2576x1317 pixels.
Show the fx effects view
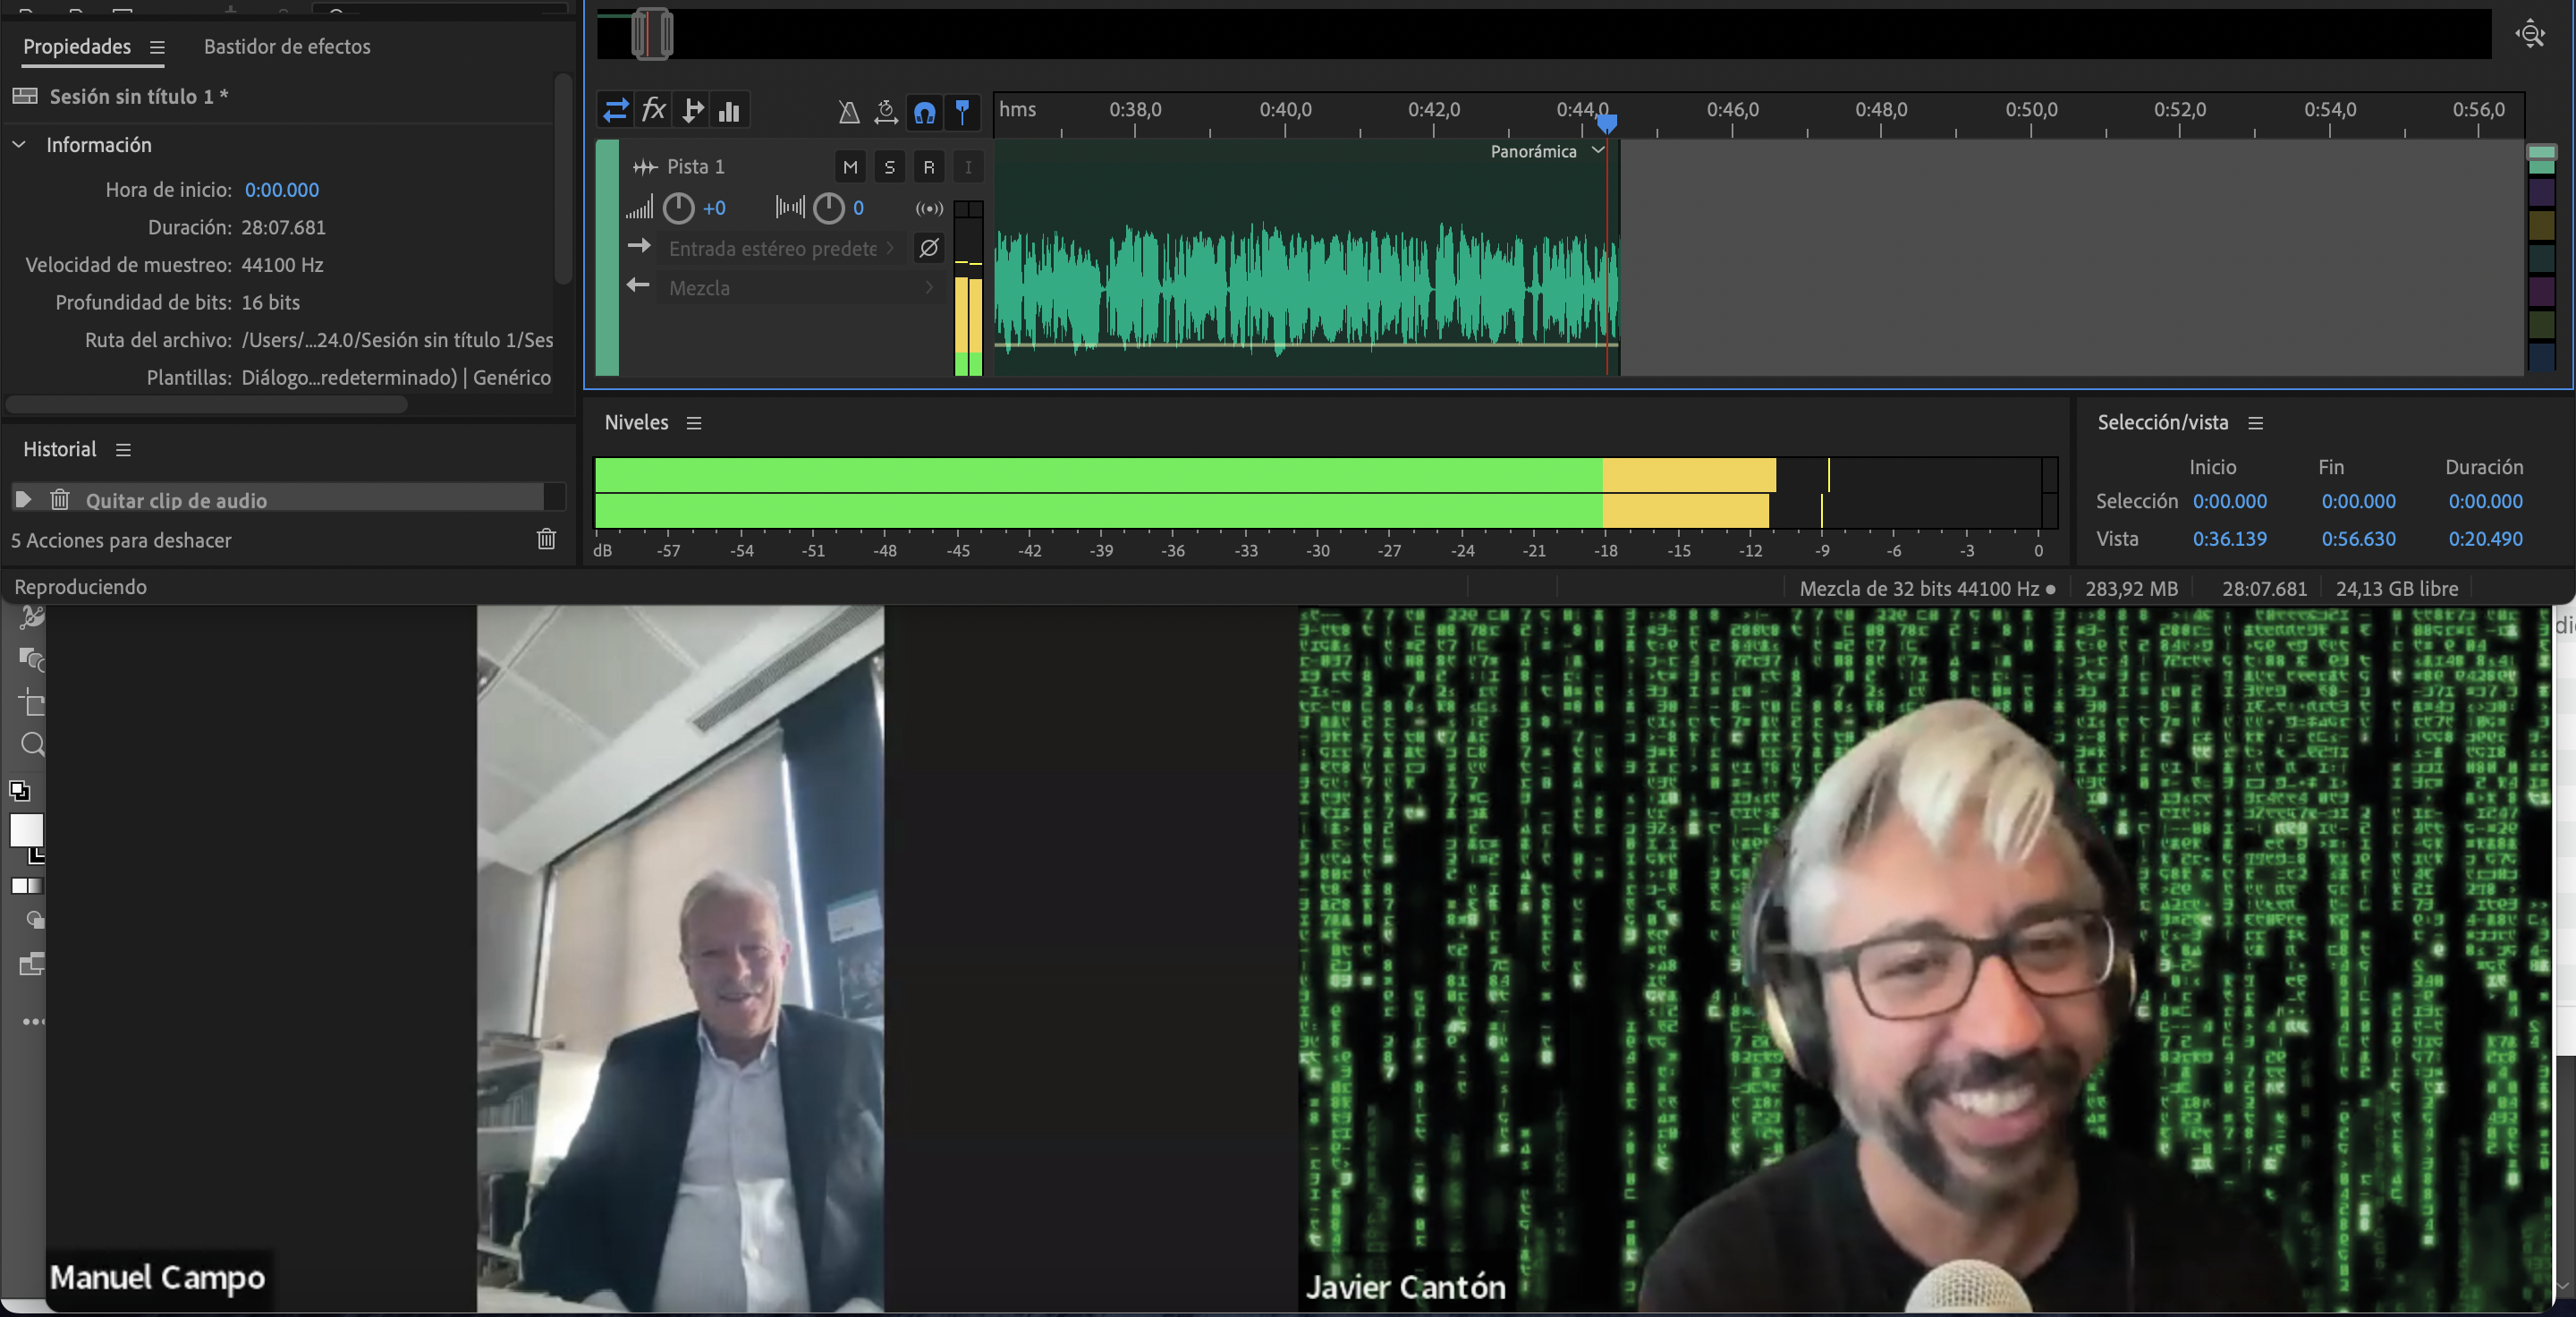click(654, 110)
